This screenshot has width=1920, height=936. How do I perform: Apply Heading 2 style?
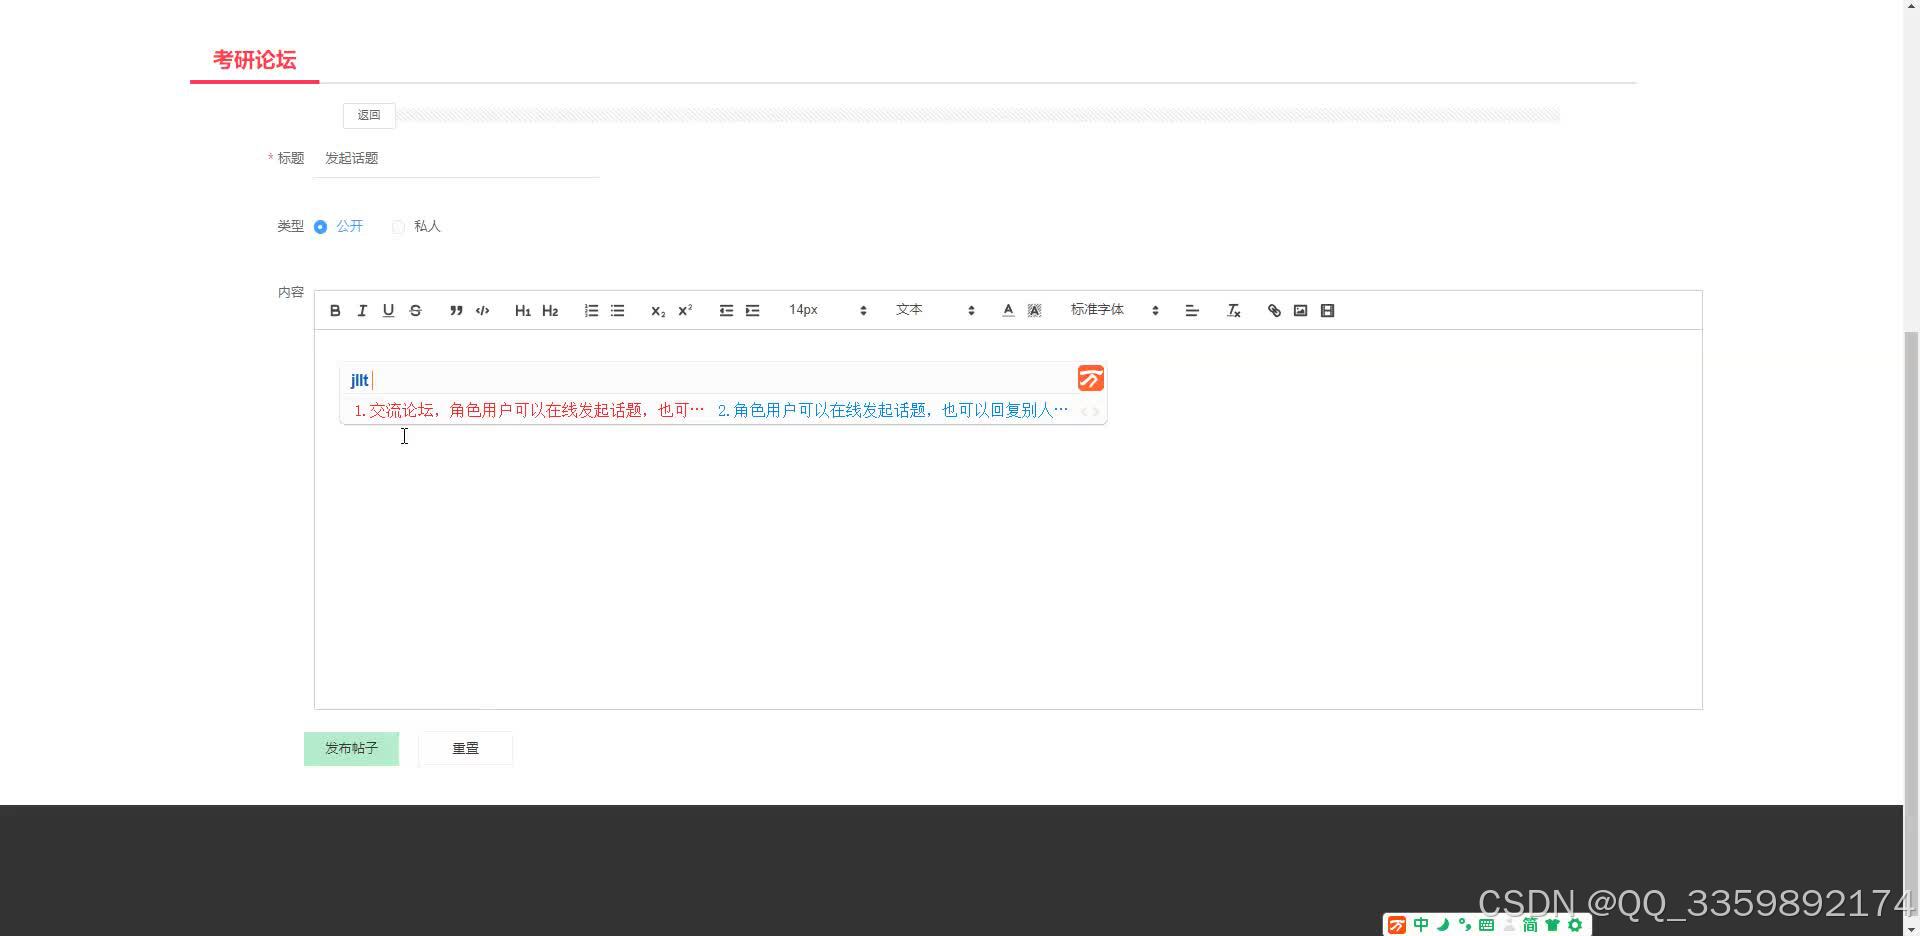click(550, 311)
